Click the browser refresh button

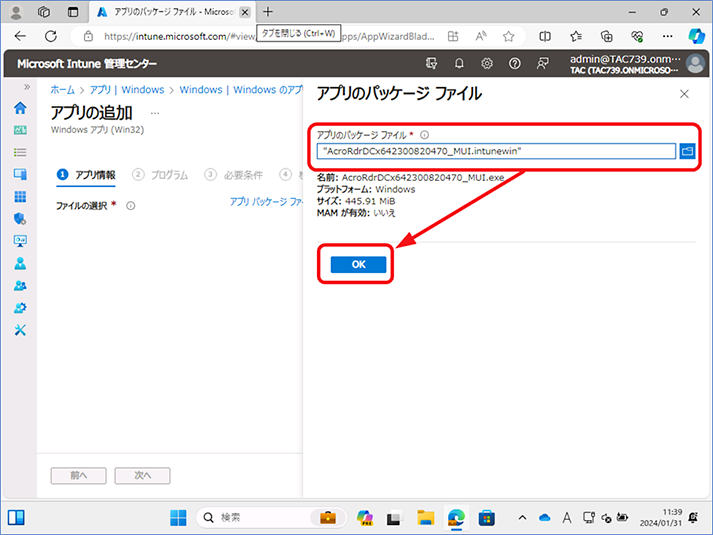tap(51, 36)
